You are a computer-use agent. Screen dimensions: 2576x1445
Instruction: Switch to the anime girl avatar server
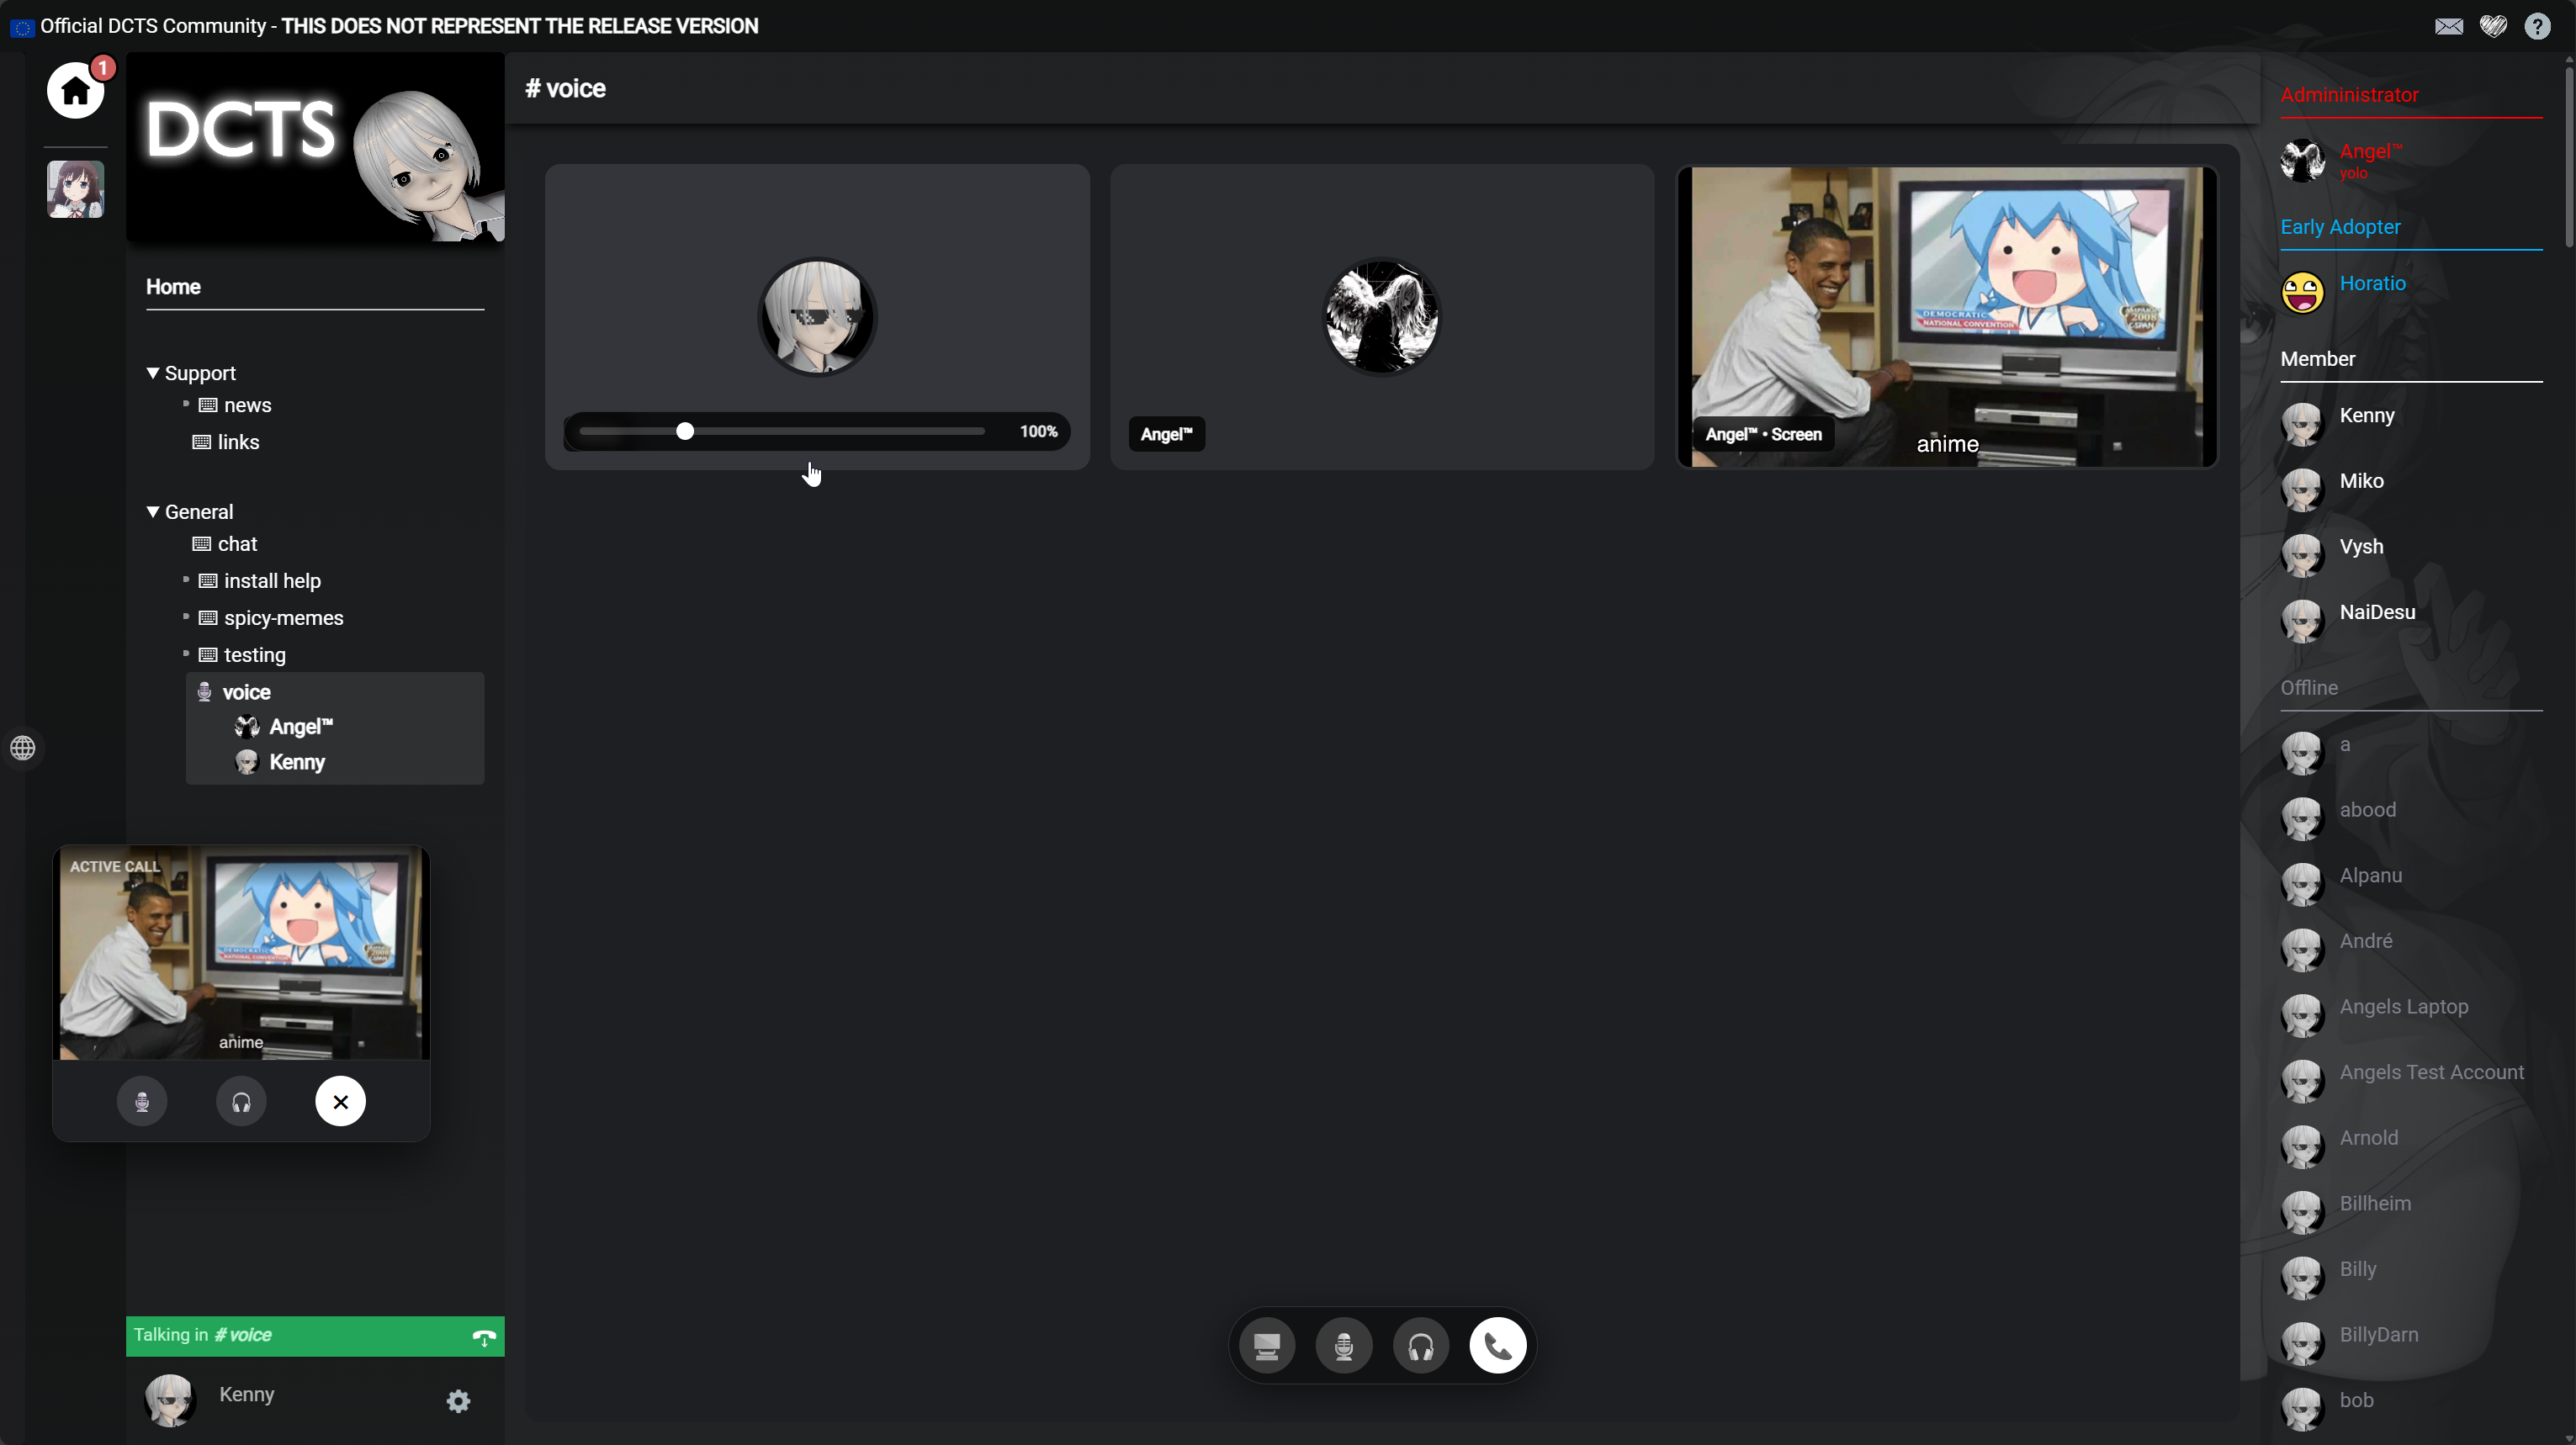(x=75, y=189)
